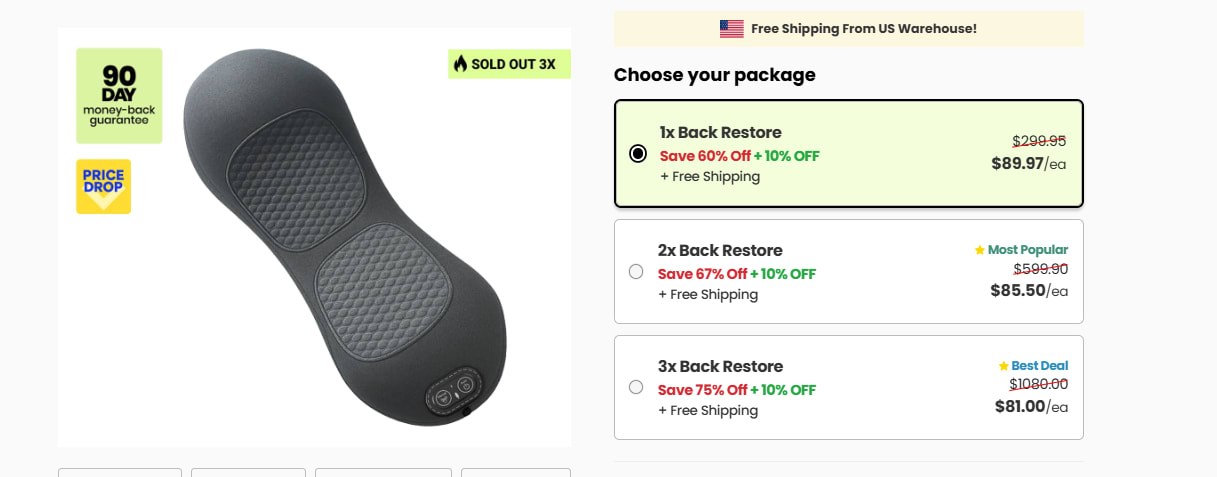Click the star icon beside Best Deal

(x=1004, y=366)
